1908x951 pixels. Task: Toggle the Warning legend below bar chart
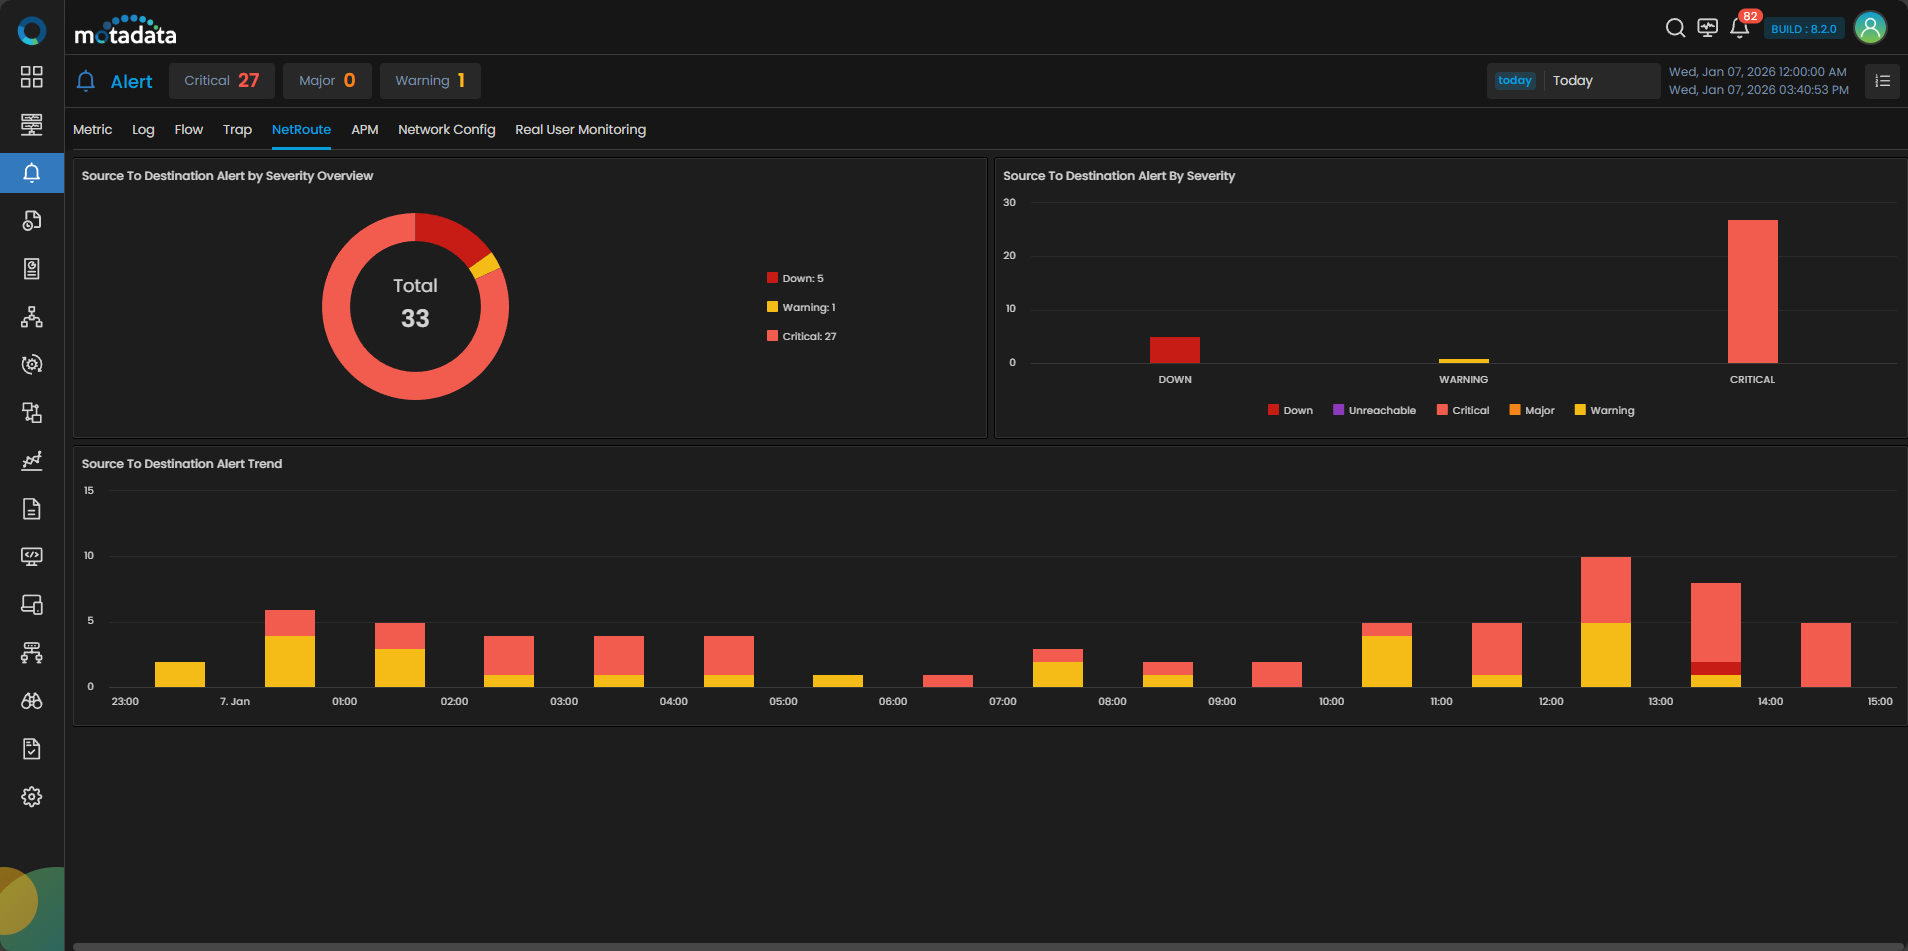[x=1604, y=410]
